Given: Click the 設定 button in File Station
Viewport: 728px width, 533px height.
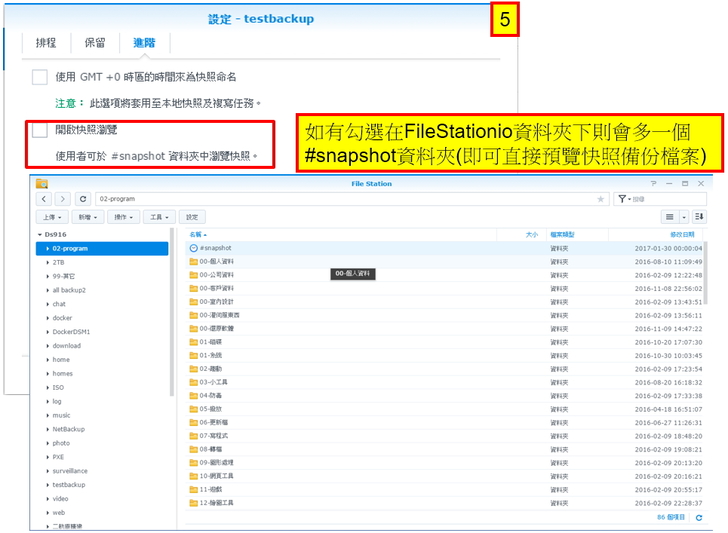Looking at the screenshot, I should pyautogui.click(x=192, y=217).
